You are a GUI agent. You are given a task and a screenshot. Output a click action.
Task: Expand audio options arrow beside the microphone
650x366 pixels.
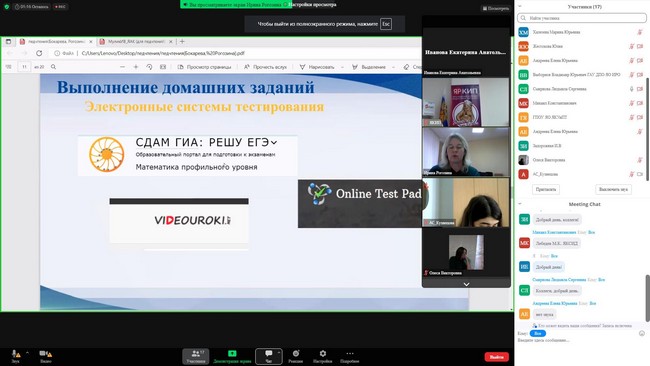tap(27, 353)
